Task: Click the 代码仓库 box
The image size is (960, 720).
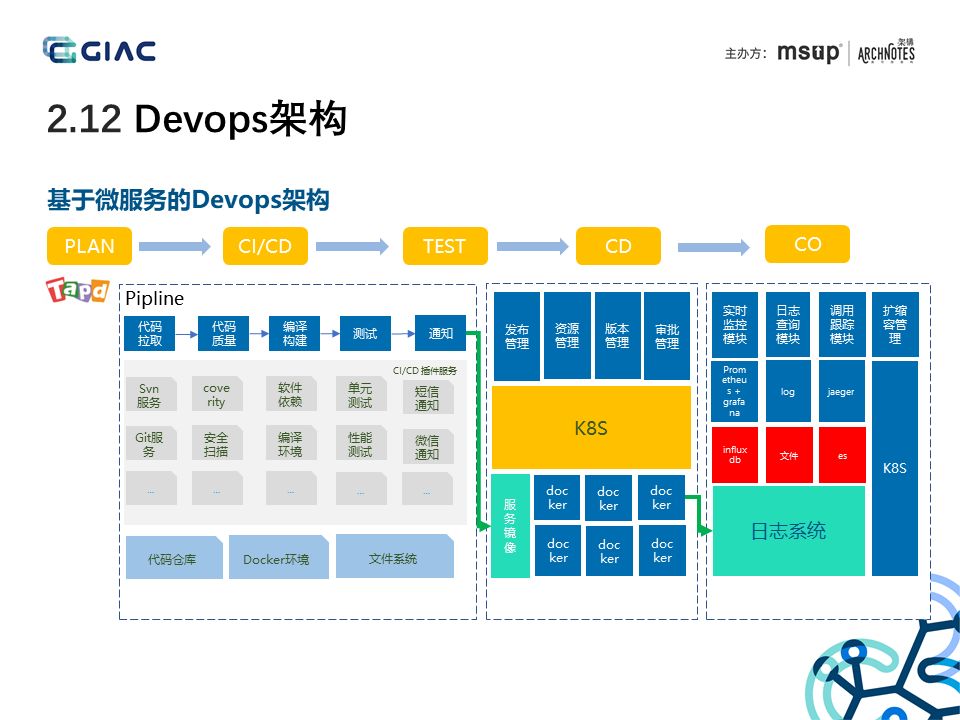Action: point(174,558)
